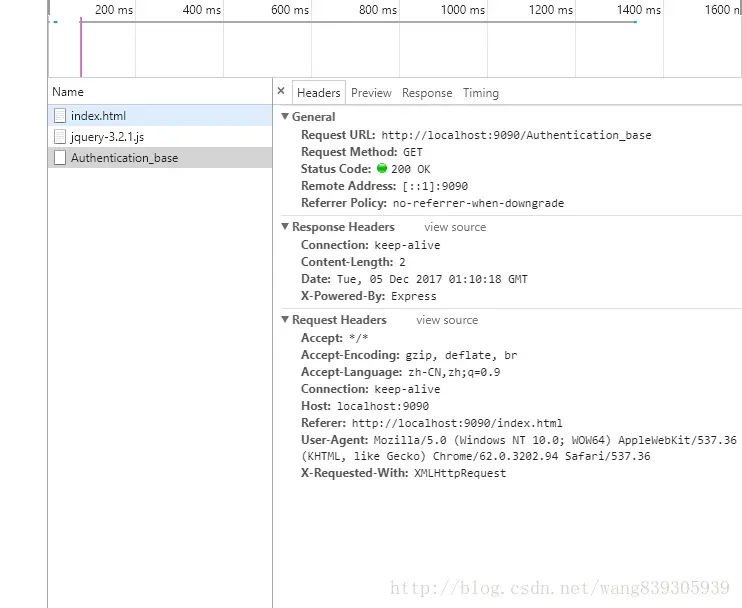Open the Timing tab
Viewport: 742px width, 608px height.
coord(481,93)
